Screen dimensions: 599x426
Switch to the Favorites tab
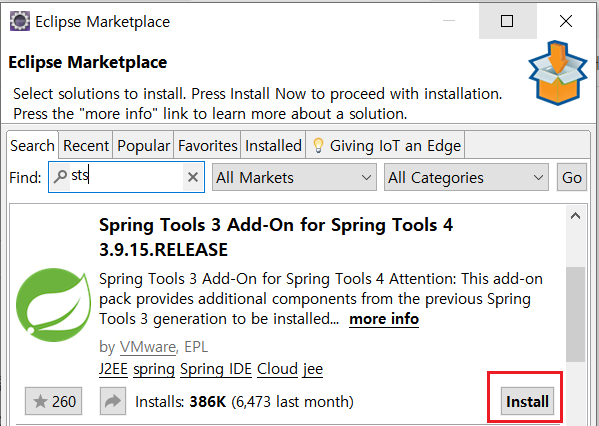pyautogui.click(x=207, y=146)
